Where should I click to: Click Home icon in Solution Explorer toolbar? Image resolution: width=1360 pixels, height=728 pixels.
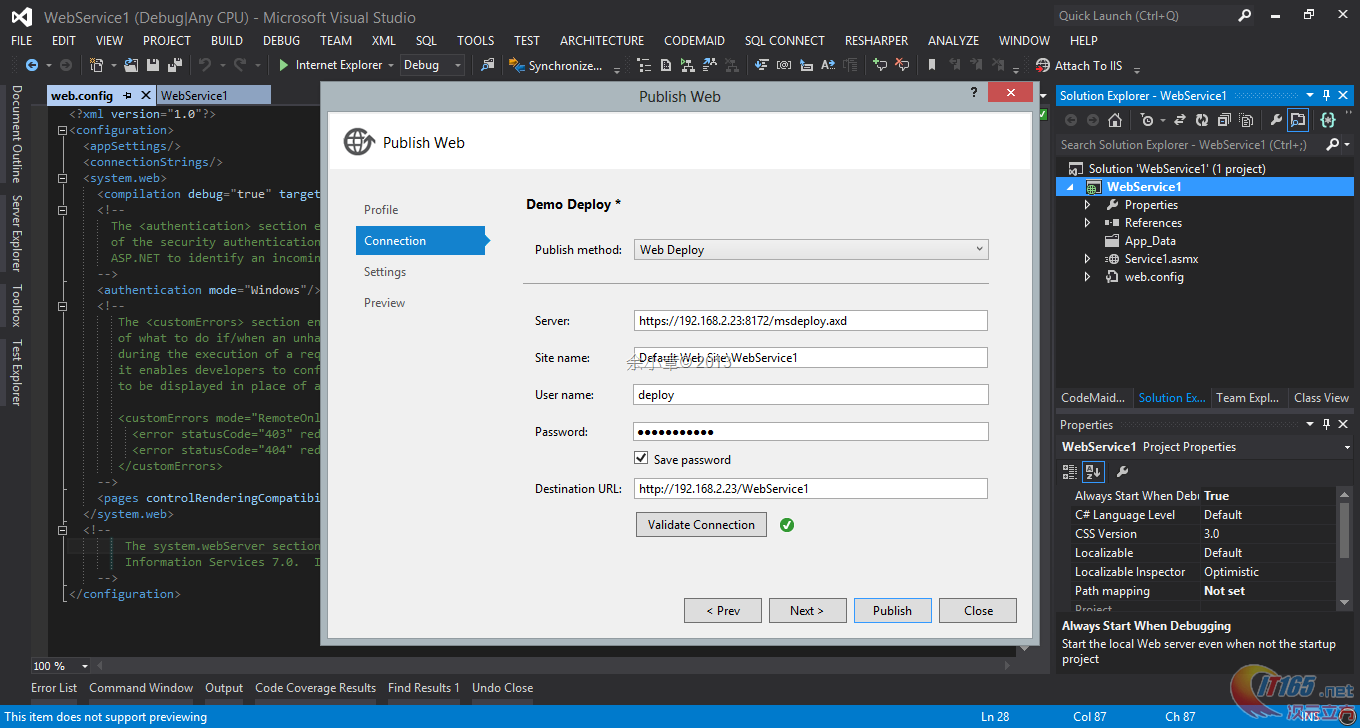point(1115,120)
